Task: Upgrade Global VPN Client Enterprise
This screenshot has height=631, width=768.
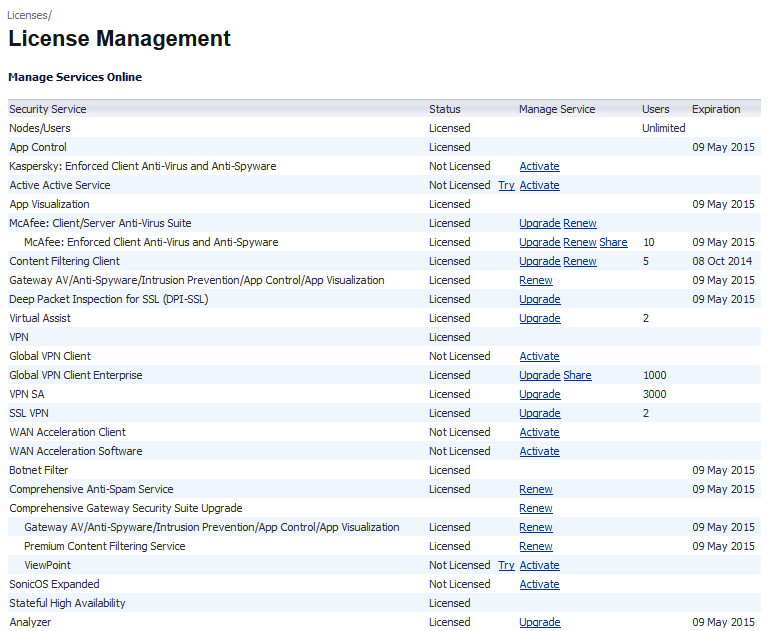Action: pyautogui.click(x=540, y=375)
